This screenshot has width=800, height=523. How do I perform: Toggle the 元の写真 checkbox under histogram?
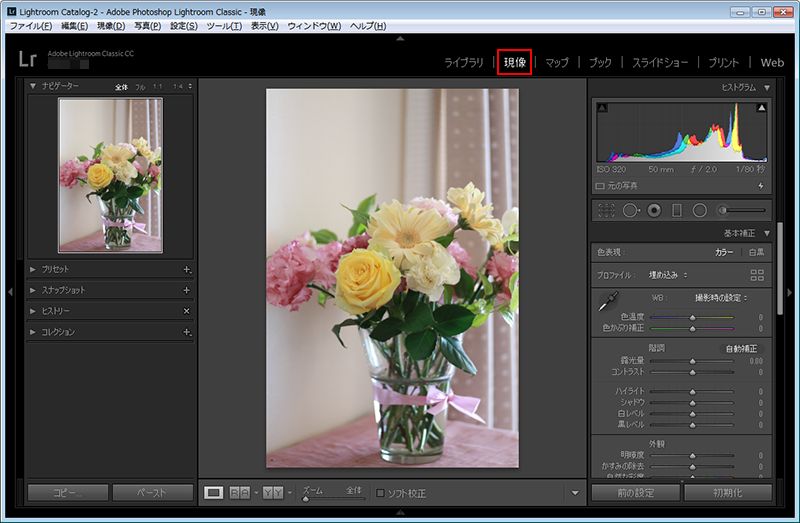[600, 186]
